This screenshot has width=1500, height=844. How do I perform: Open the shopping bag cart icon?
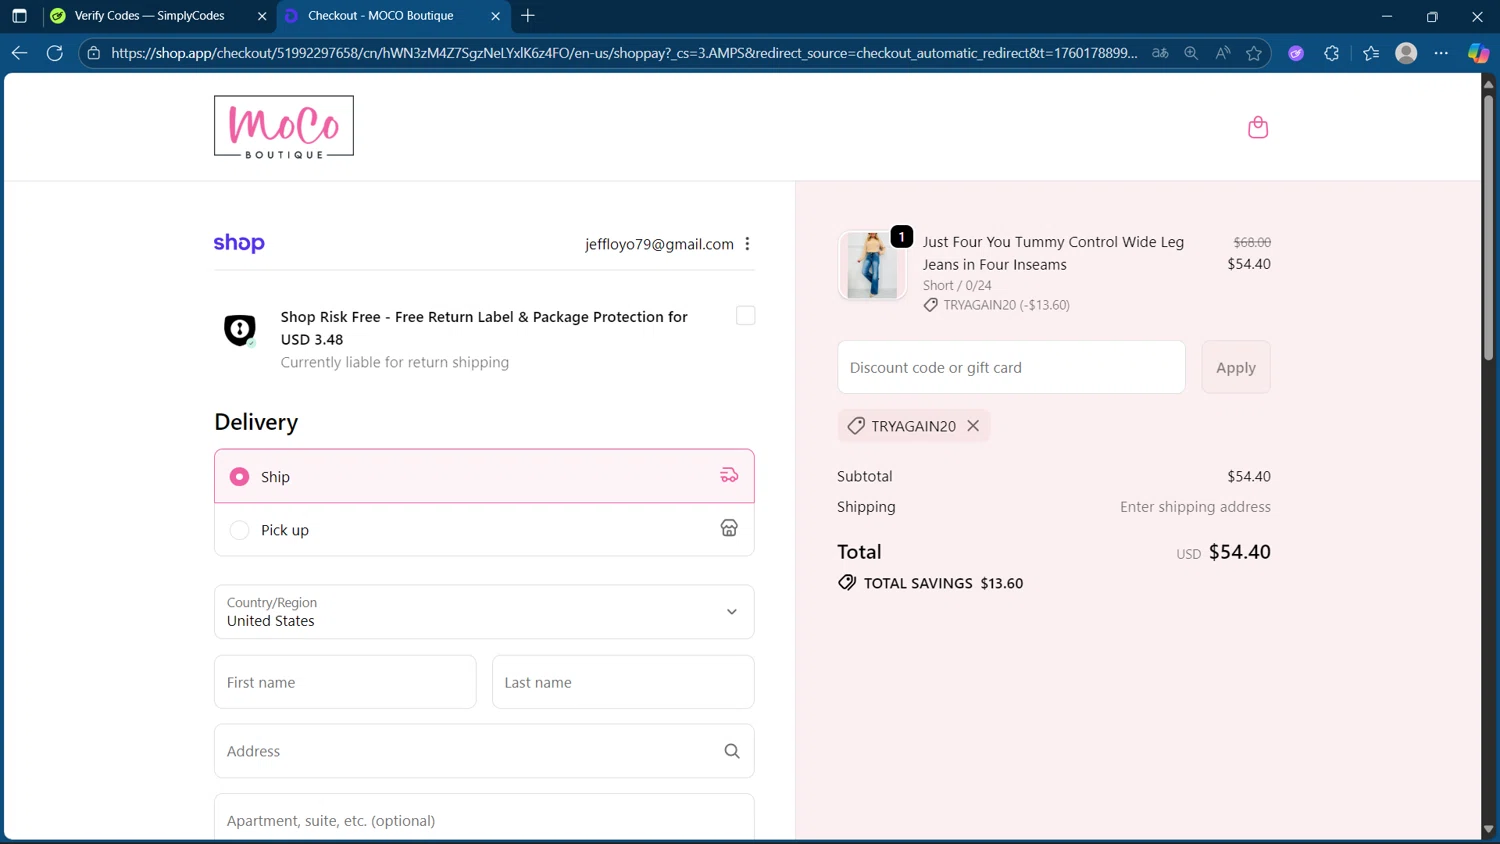tap(1257, 127)
